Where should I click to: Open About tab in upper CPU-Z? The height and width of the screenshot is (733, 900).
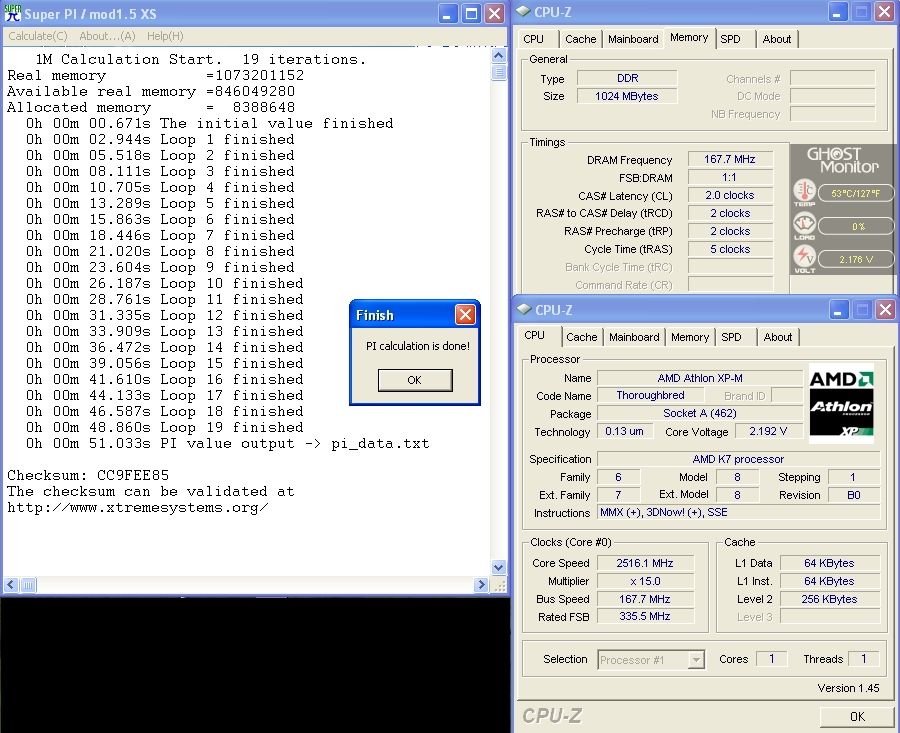[777, 39]
